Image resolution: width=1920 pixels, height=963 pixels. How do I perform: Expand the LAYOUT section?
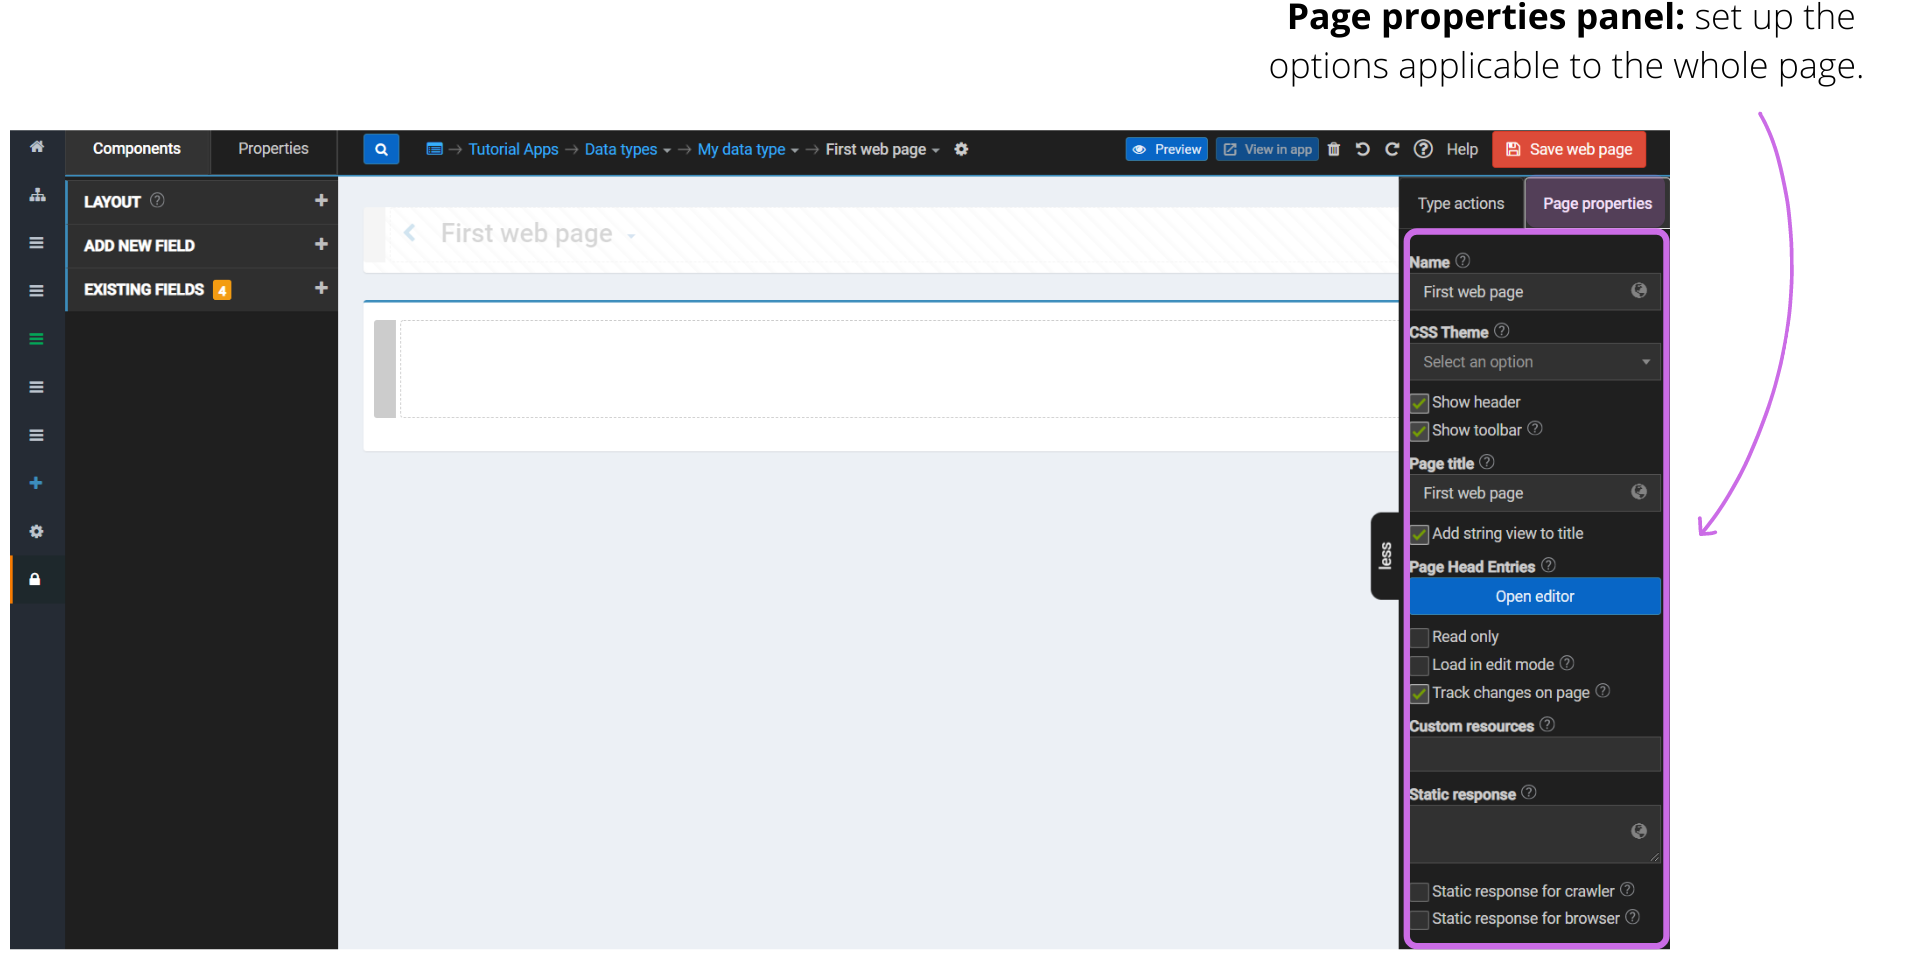click(321, 200)
